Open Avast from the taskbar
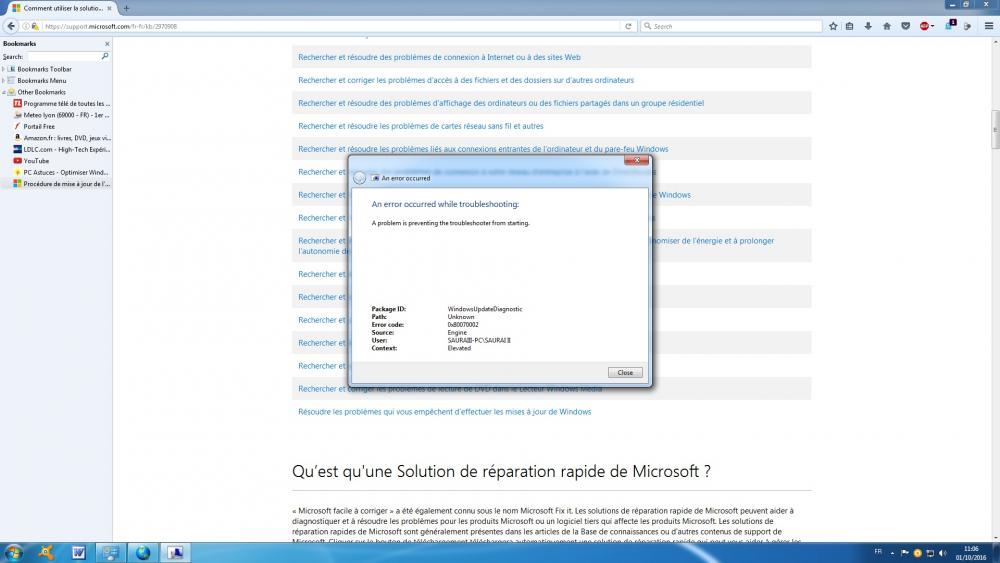Screen dimensions: 1000x563 (46, 552)
